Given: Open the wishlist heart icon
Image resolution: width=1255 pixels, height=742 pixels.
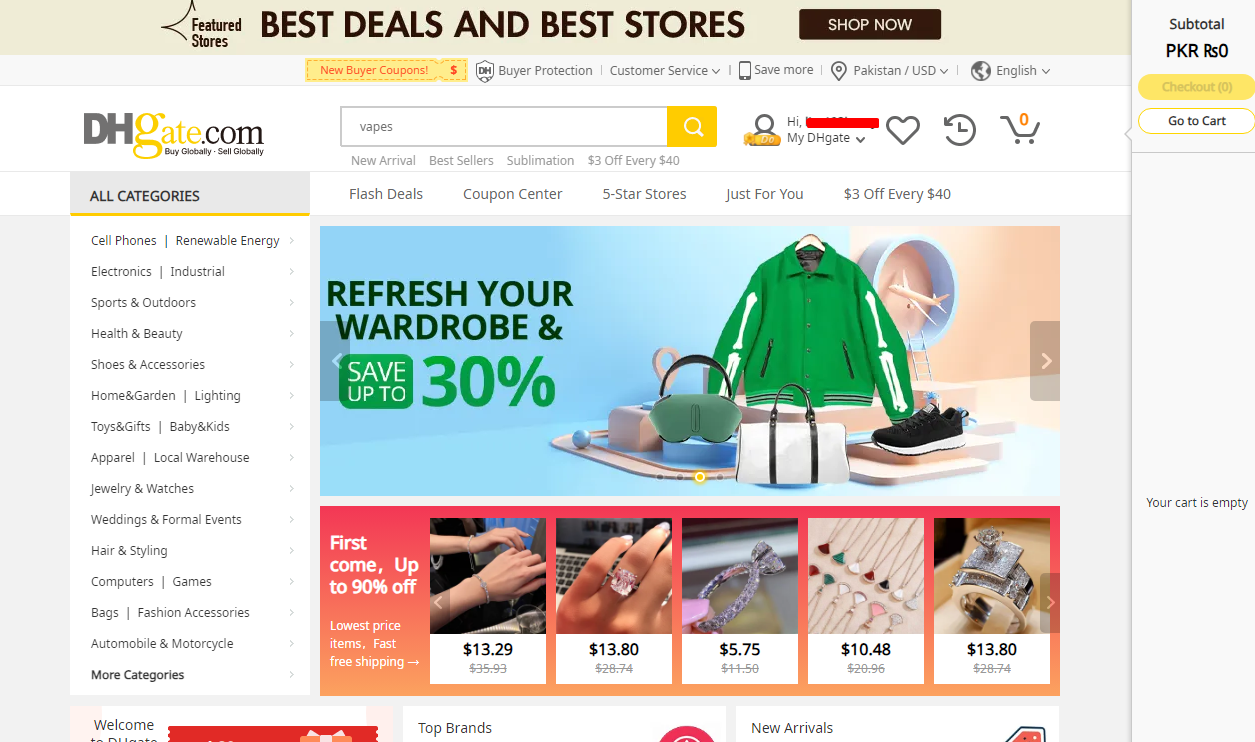Looking at the screenshot, I should click(x=903, y=129).
